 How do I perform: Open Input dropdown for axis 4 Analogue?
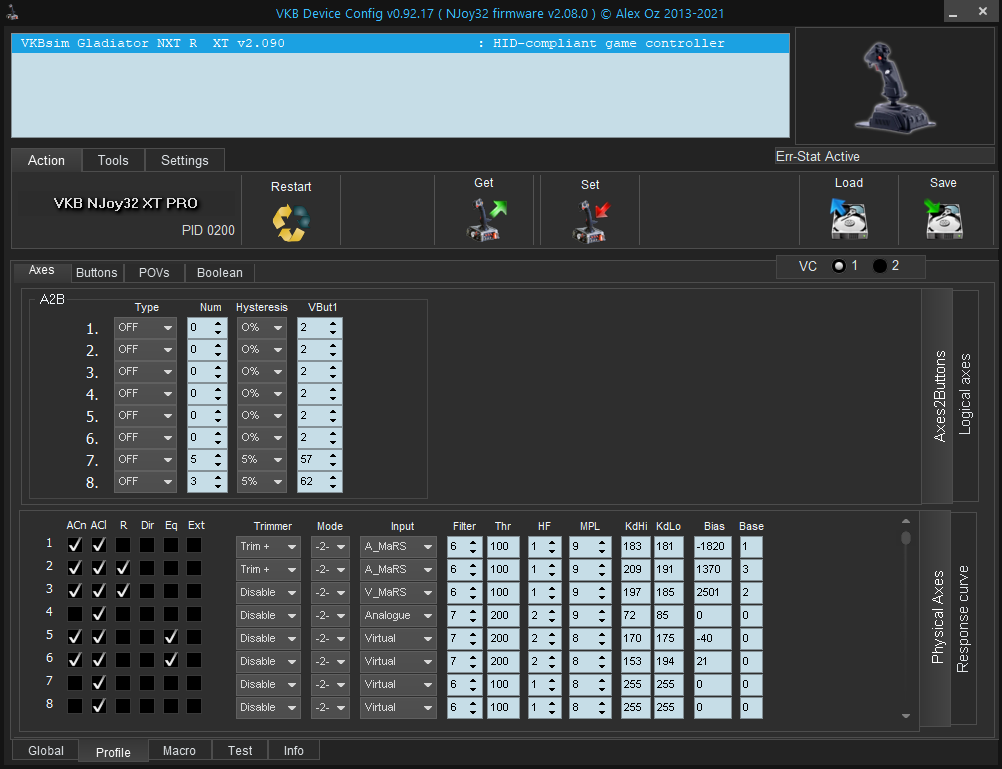point(397,616)
